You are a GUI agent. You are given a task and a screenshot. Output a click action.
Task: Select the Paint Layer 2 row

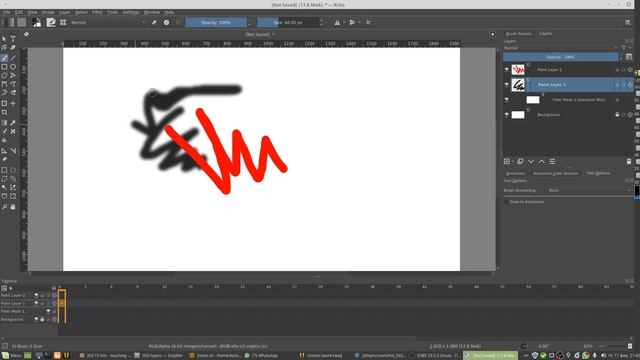point(568,70)
